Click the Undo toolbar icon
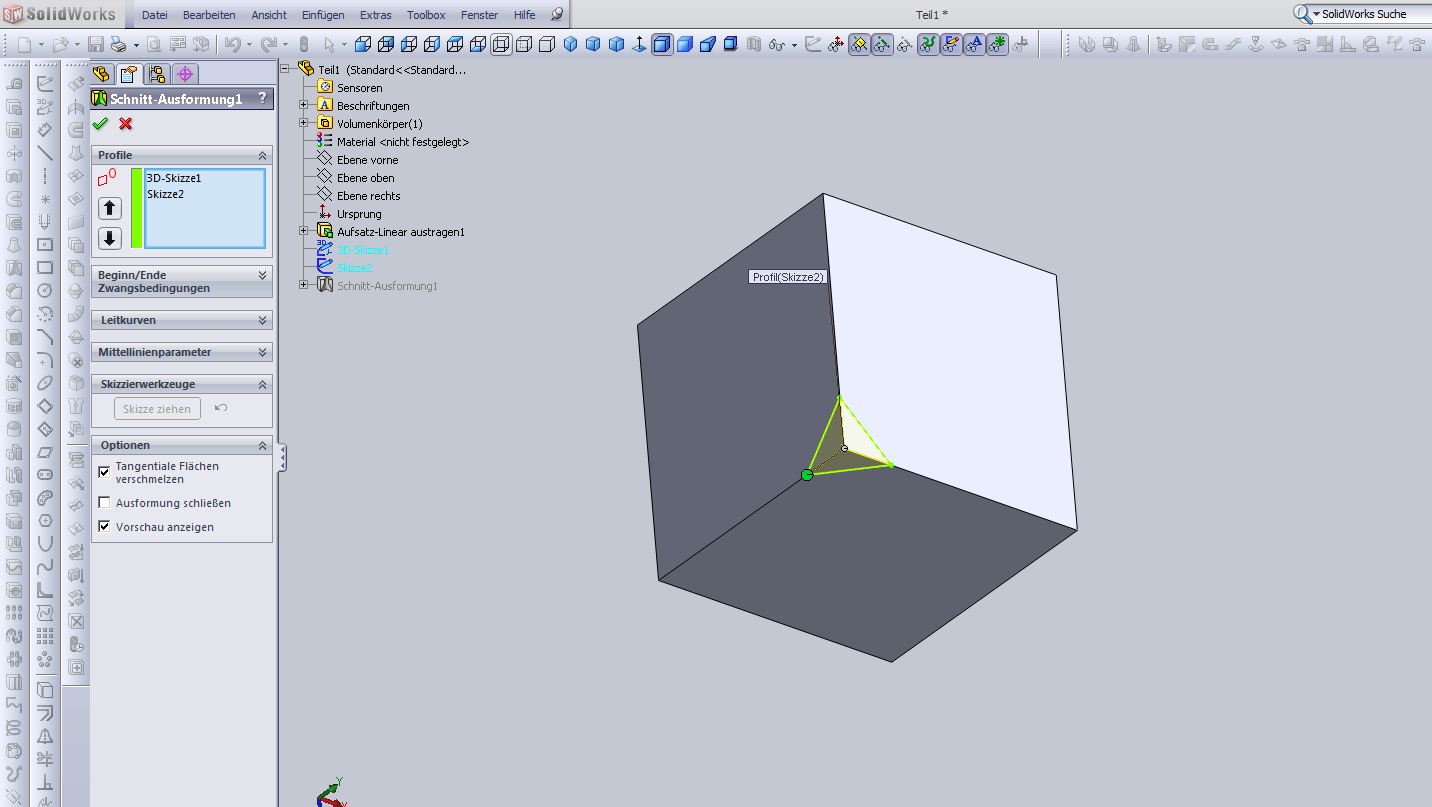 [232, 44]
